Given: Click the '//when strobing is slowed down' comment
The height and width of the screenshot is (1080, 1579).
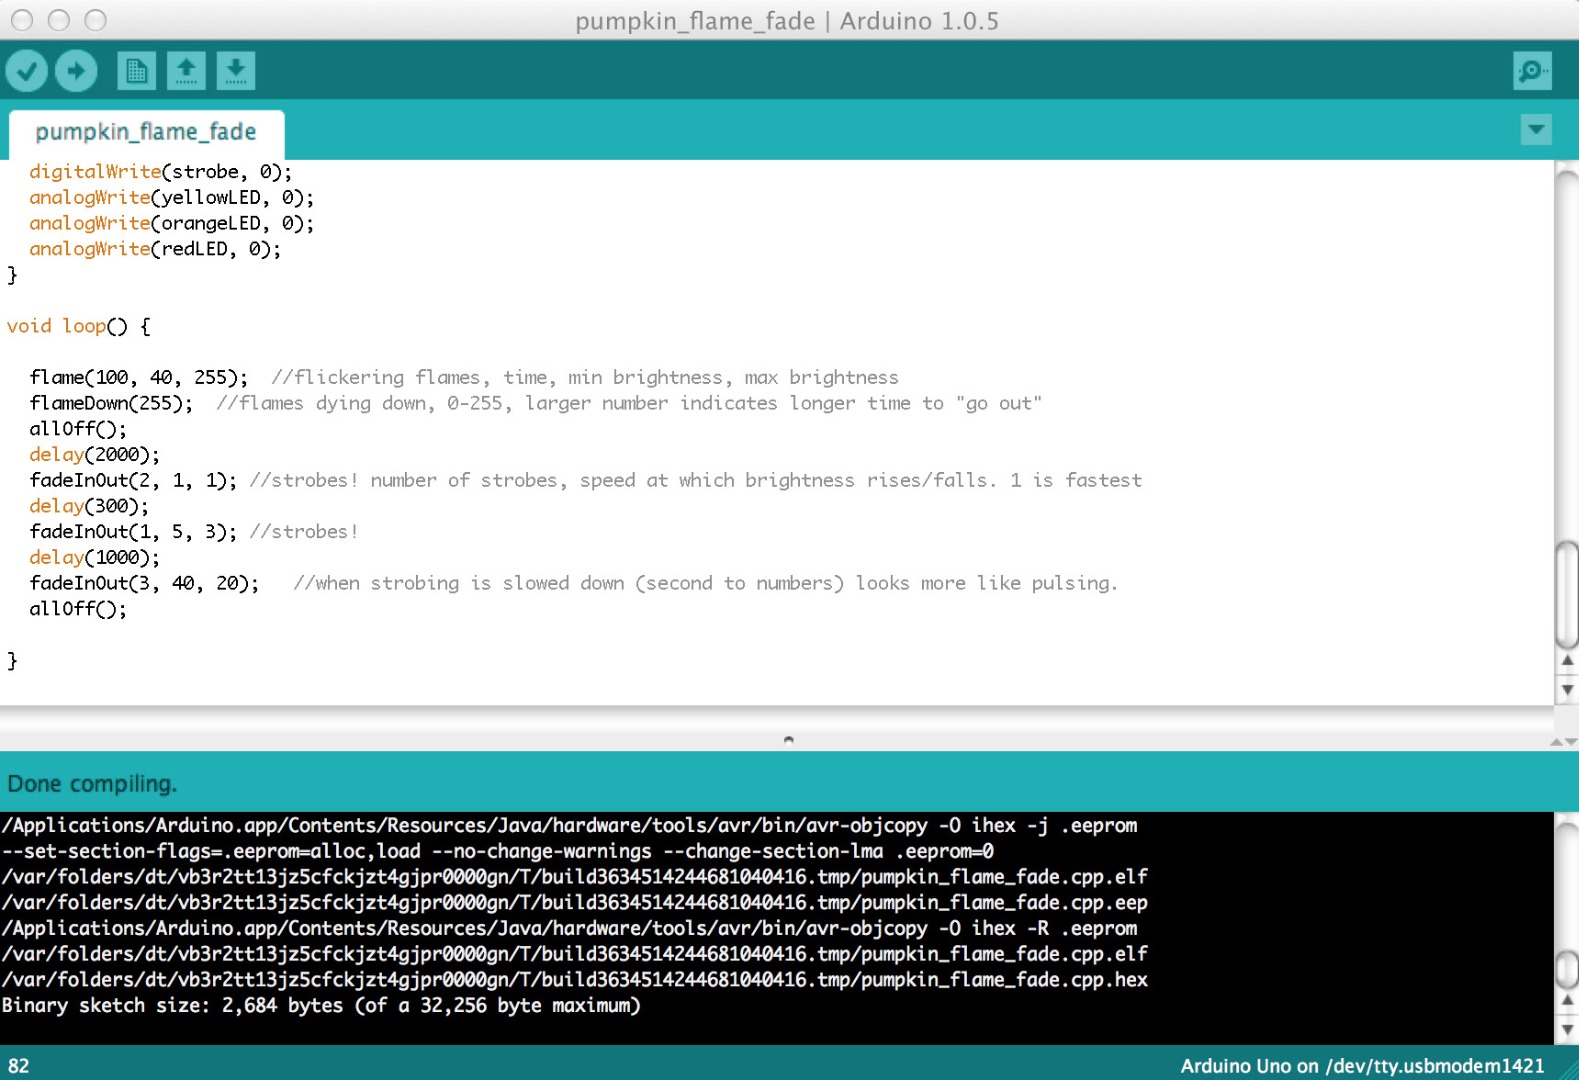Looking at the screenshot, I should pyautogui.click(x=706, y=583).
